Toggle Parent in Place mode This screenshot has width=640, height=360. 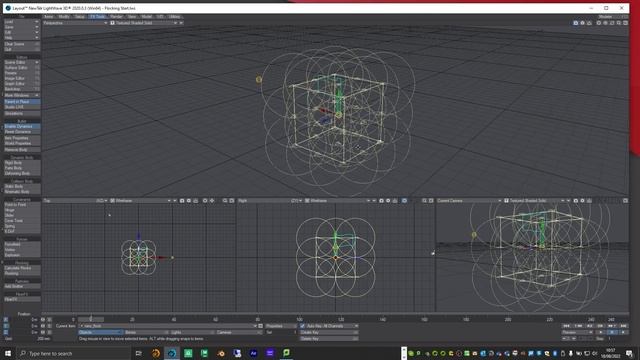(22, 101)
